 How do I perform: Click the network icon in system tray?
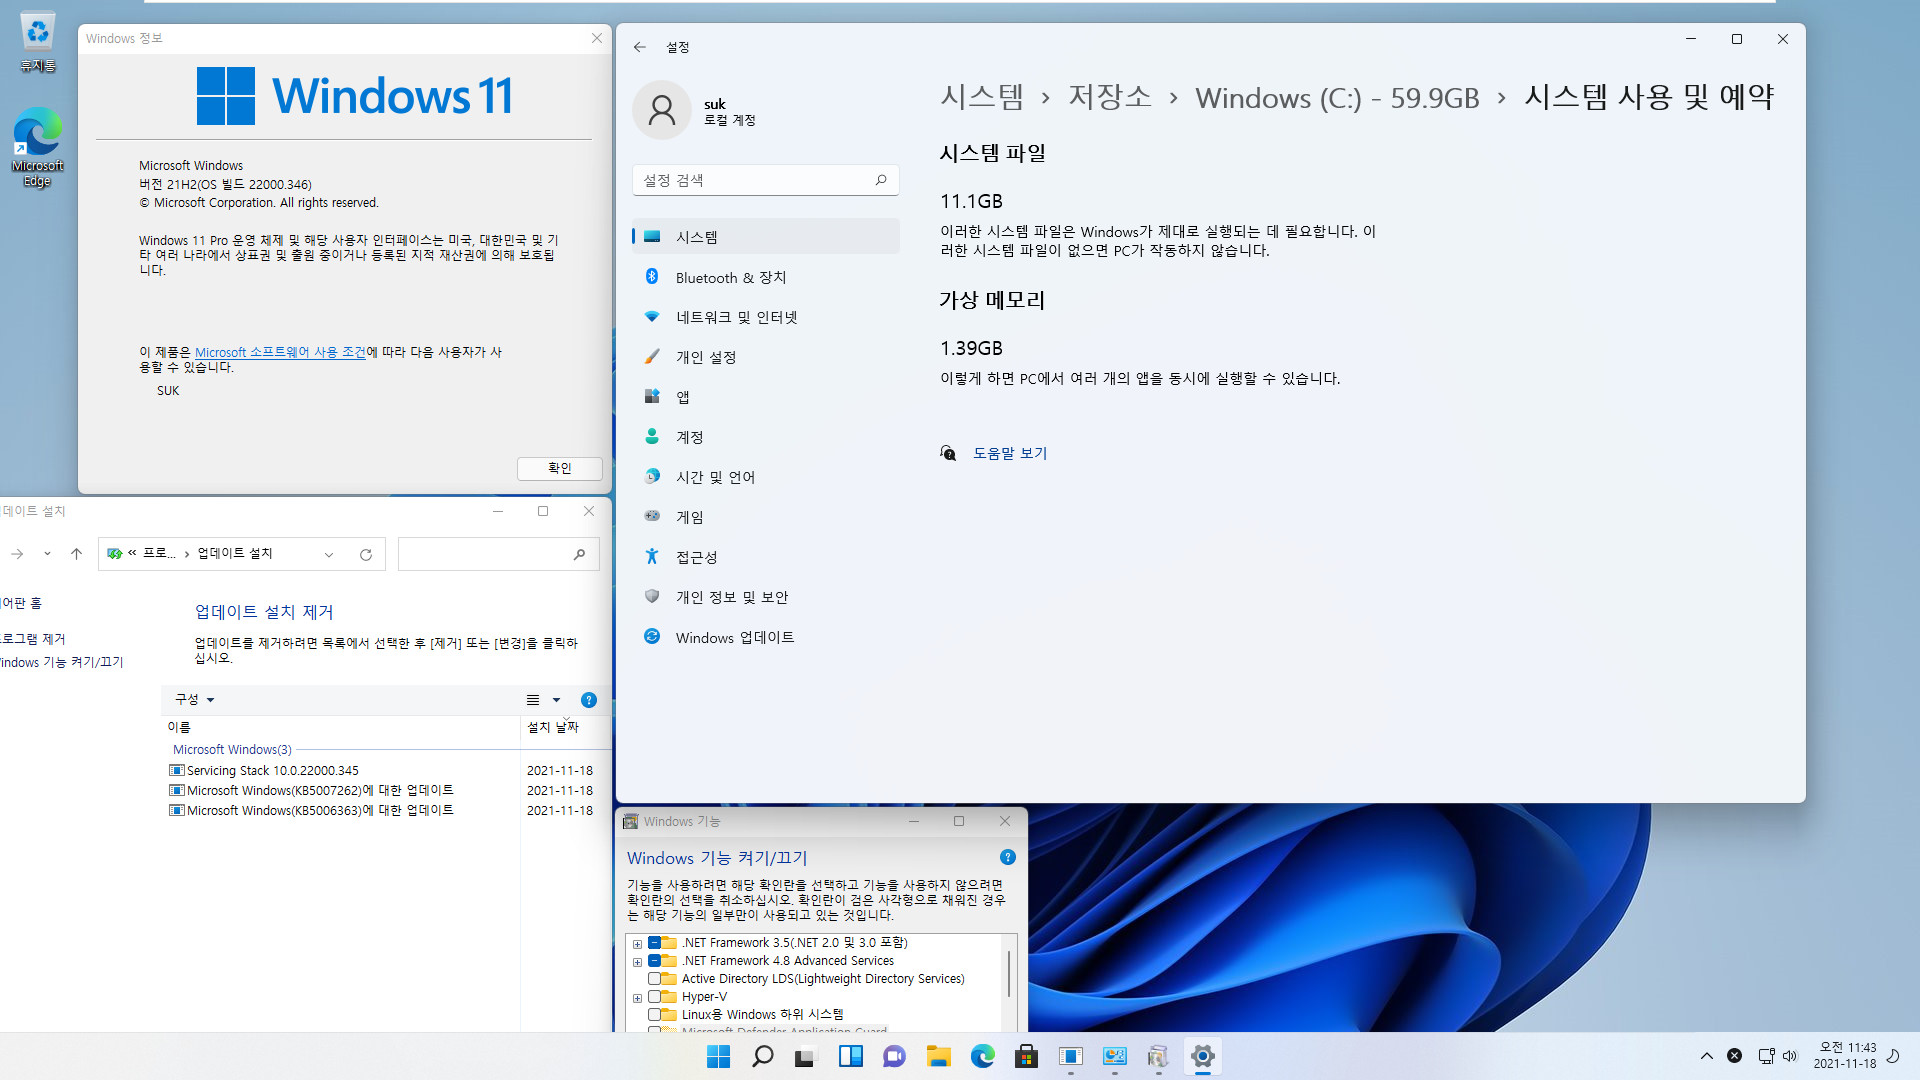[x=1766, y=1056]
